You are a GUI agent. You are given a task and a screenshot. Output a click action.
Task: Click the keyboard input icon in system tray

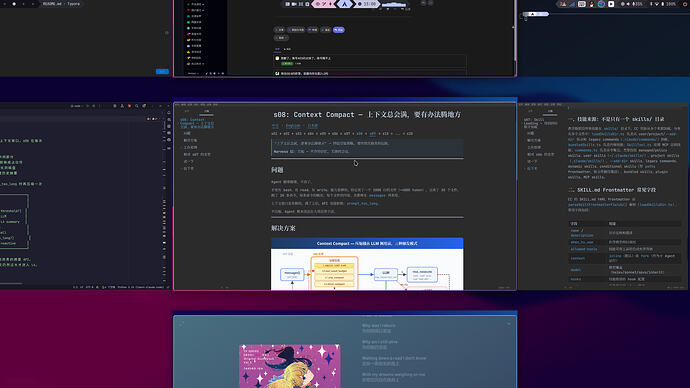(582, 4)
